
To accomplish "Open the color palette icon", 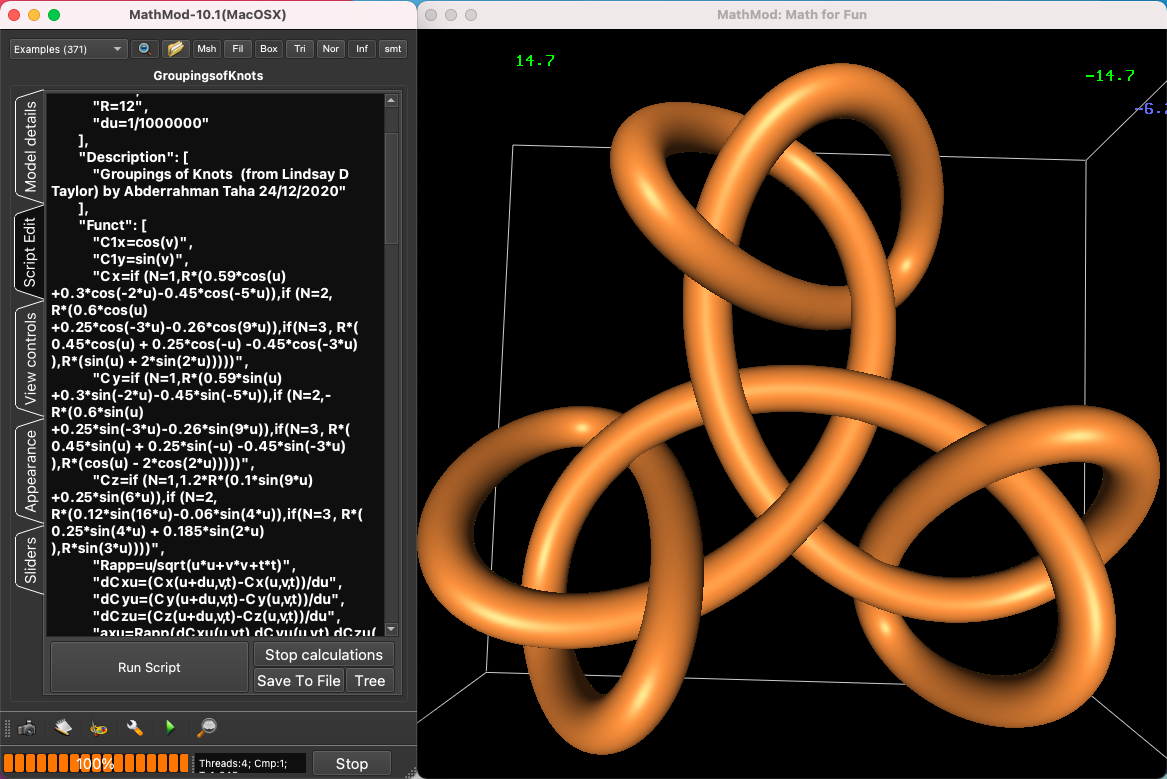I will 98,728.
